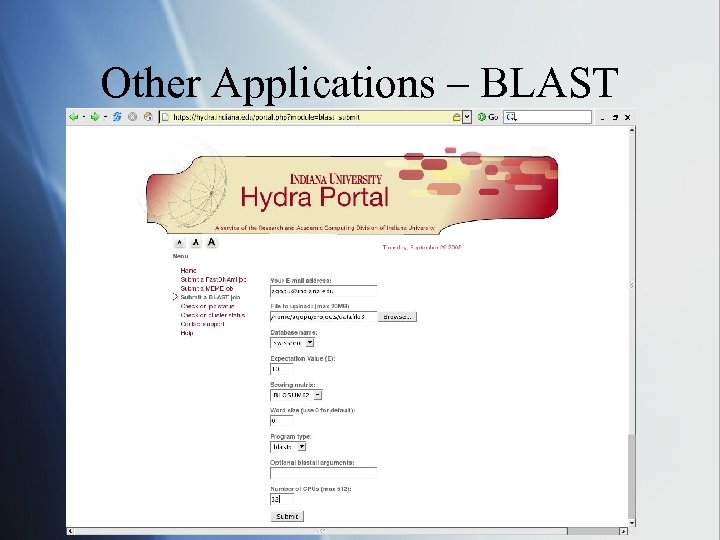Open Submit a FastDNAml job link
720x540 pixels.
(x=213, y=279)
